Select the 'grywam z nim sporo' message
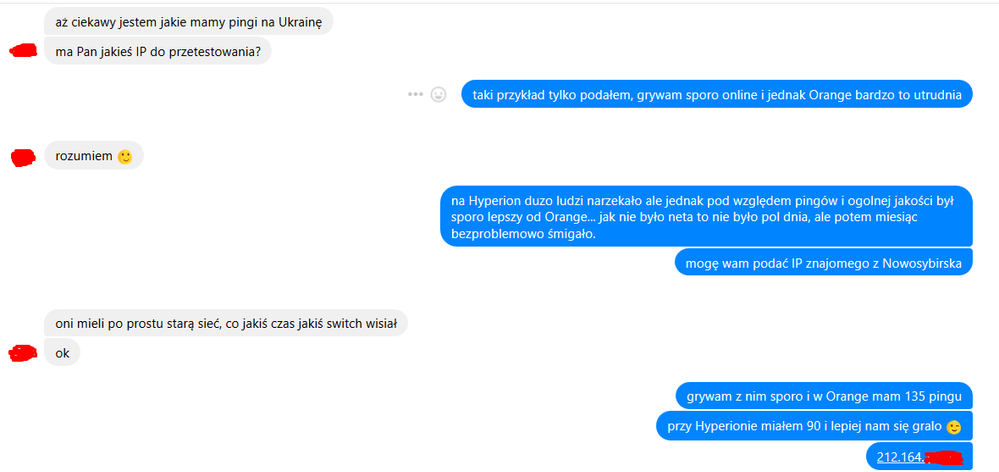999x472 pixels. point(823,395)
